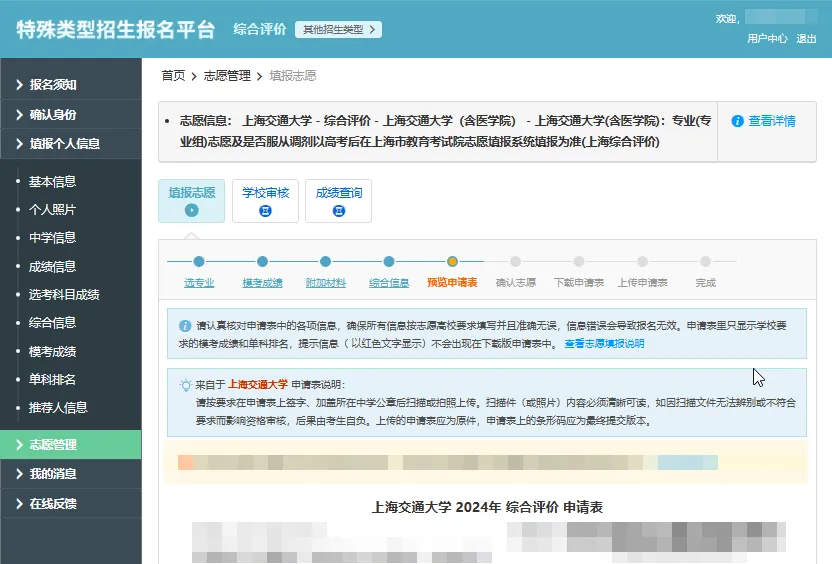
Task: Open the 查看志愿填报说明 link
Action: (x=604, y=343)
